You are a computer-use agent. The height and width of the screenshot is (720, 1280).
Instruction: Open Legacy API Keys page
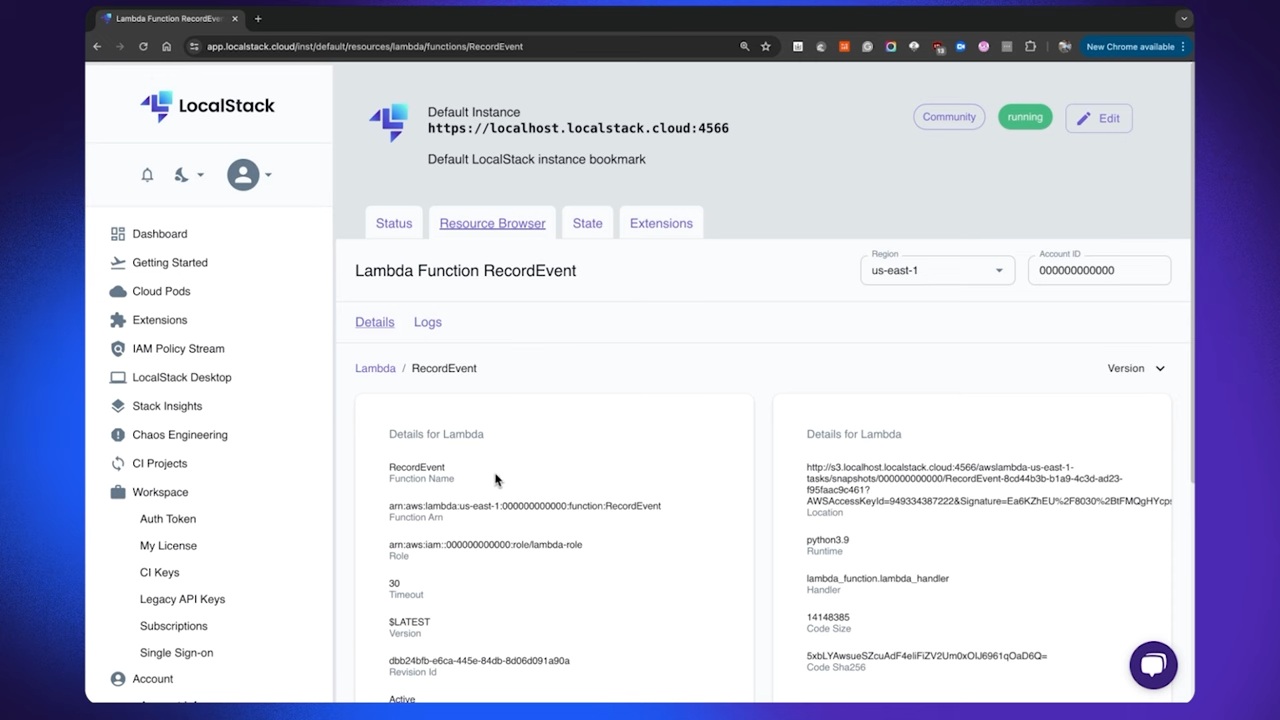[x=183, y=599]
